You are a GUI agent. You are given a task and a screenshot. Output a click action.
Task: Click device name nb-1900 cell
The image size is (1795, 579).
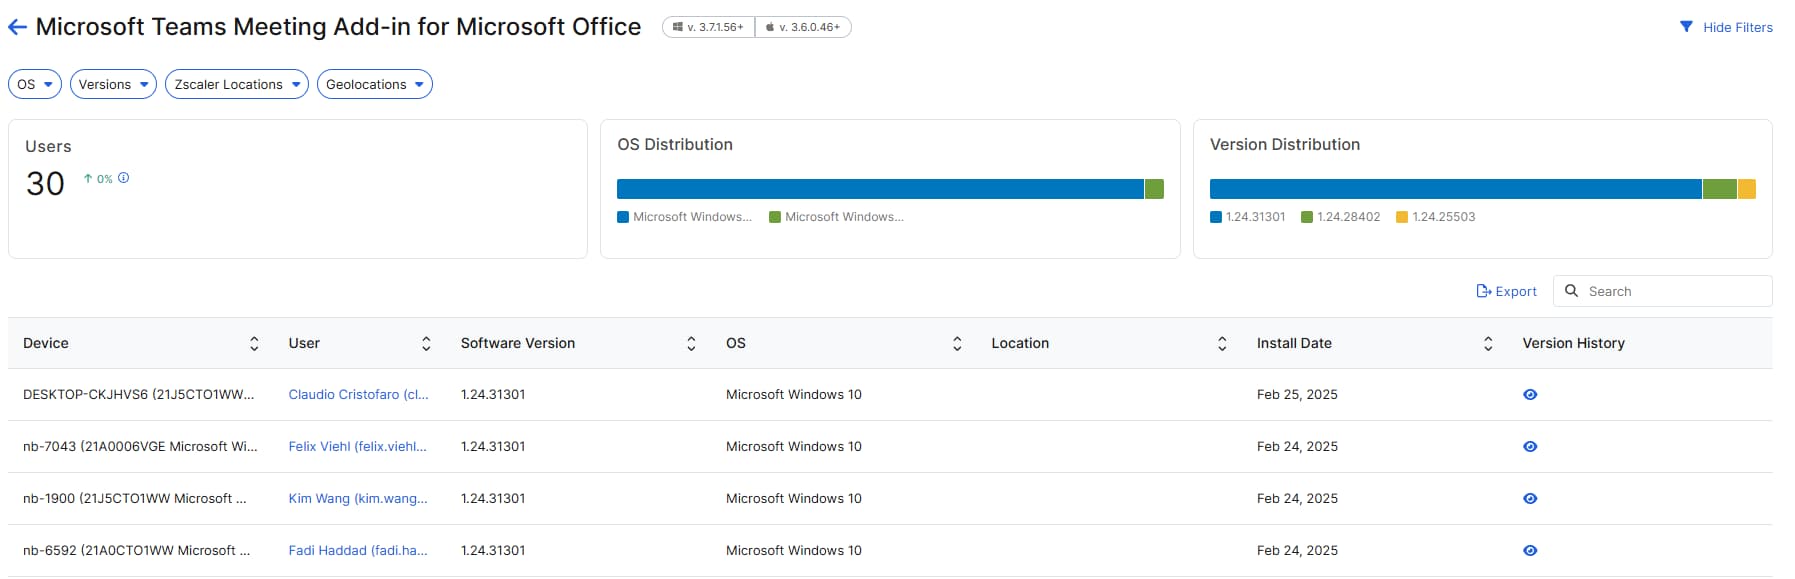pyautogui.click(x=135, y=499)
